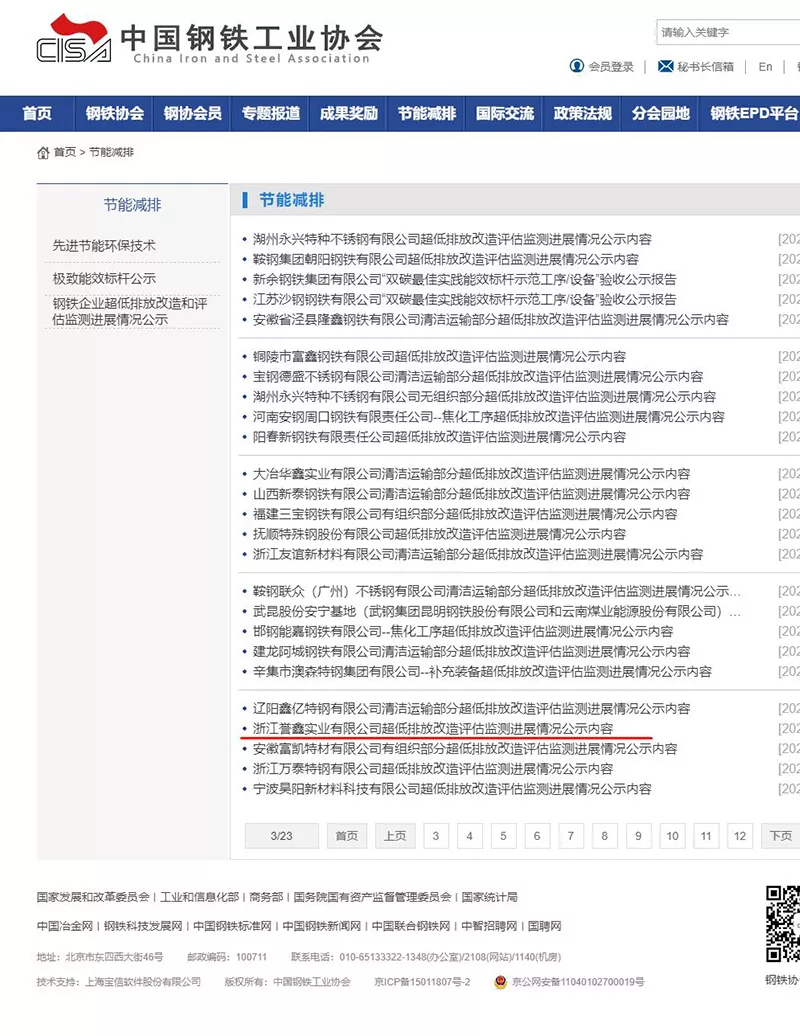Image resolution: width=800 pixels, height=1036 pixels.
Task: Open the 福建三宝钢铁 notice
Action: pos(464,514)
